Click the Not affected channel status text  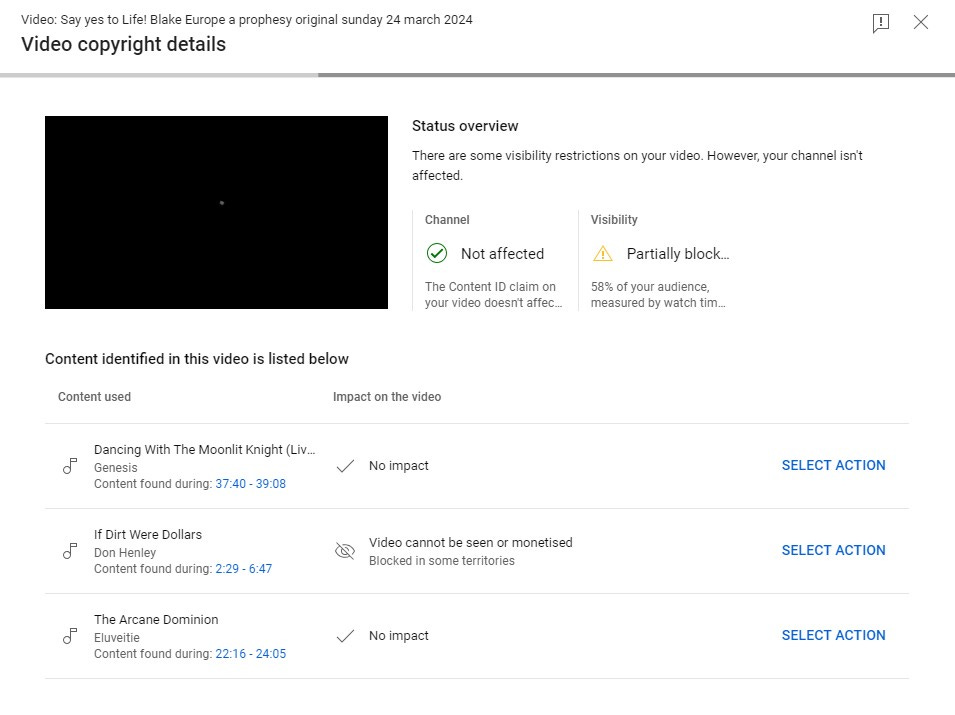[x=502, y=253]
